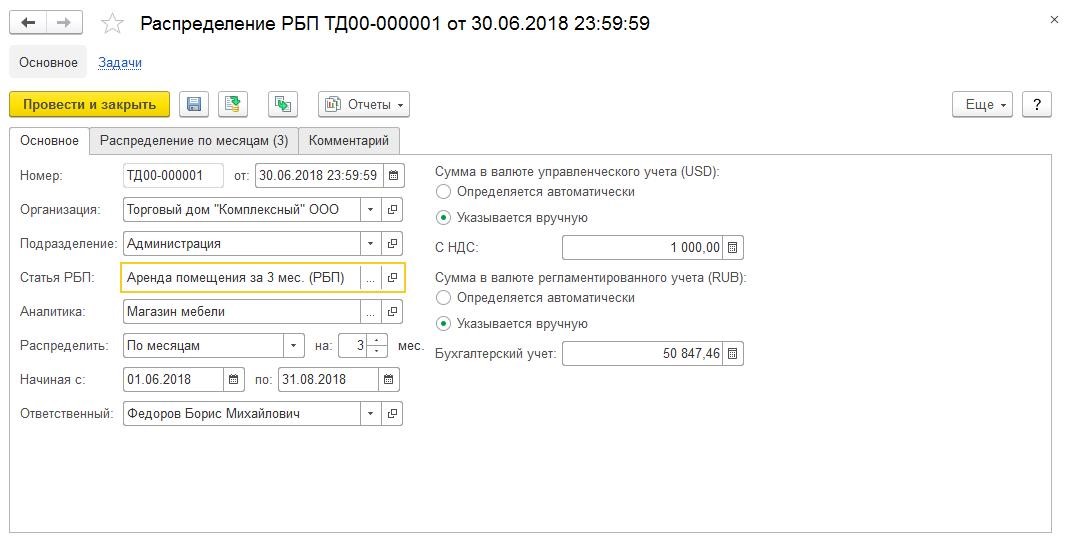Expand the Ответственный dropdown list
Viewport: 1067px width, 543px height.
coord(370,414)
